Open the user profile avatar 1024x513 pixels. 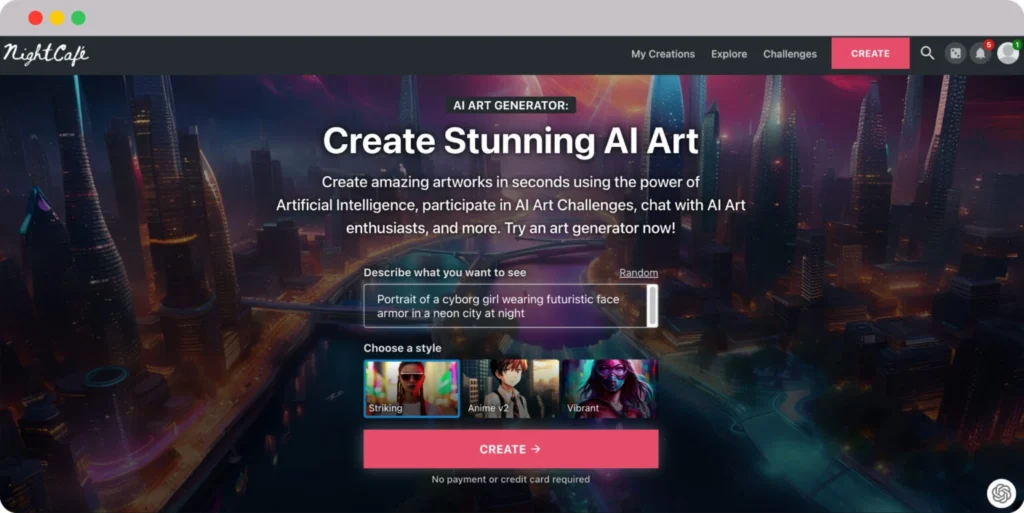[x=1007, y=54]
